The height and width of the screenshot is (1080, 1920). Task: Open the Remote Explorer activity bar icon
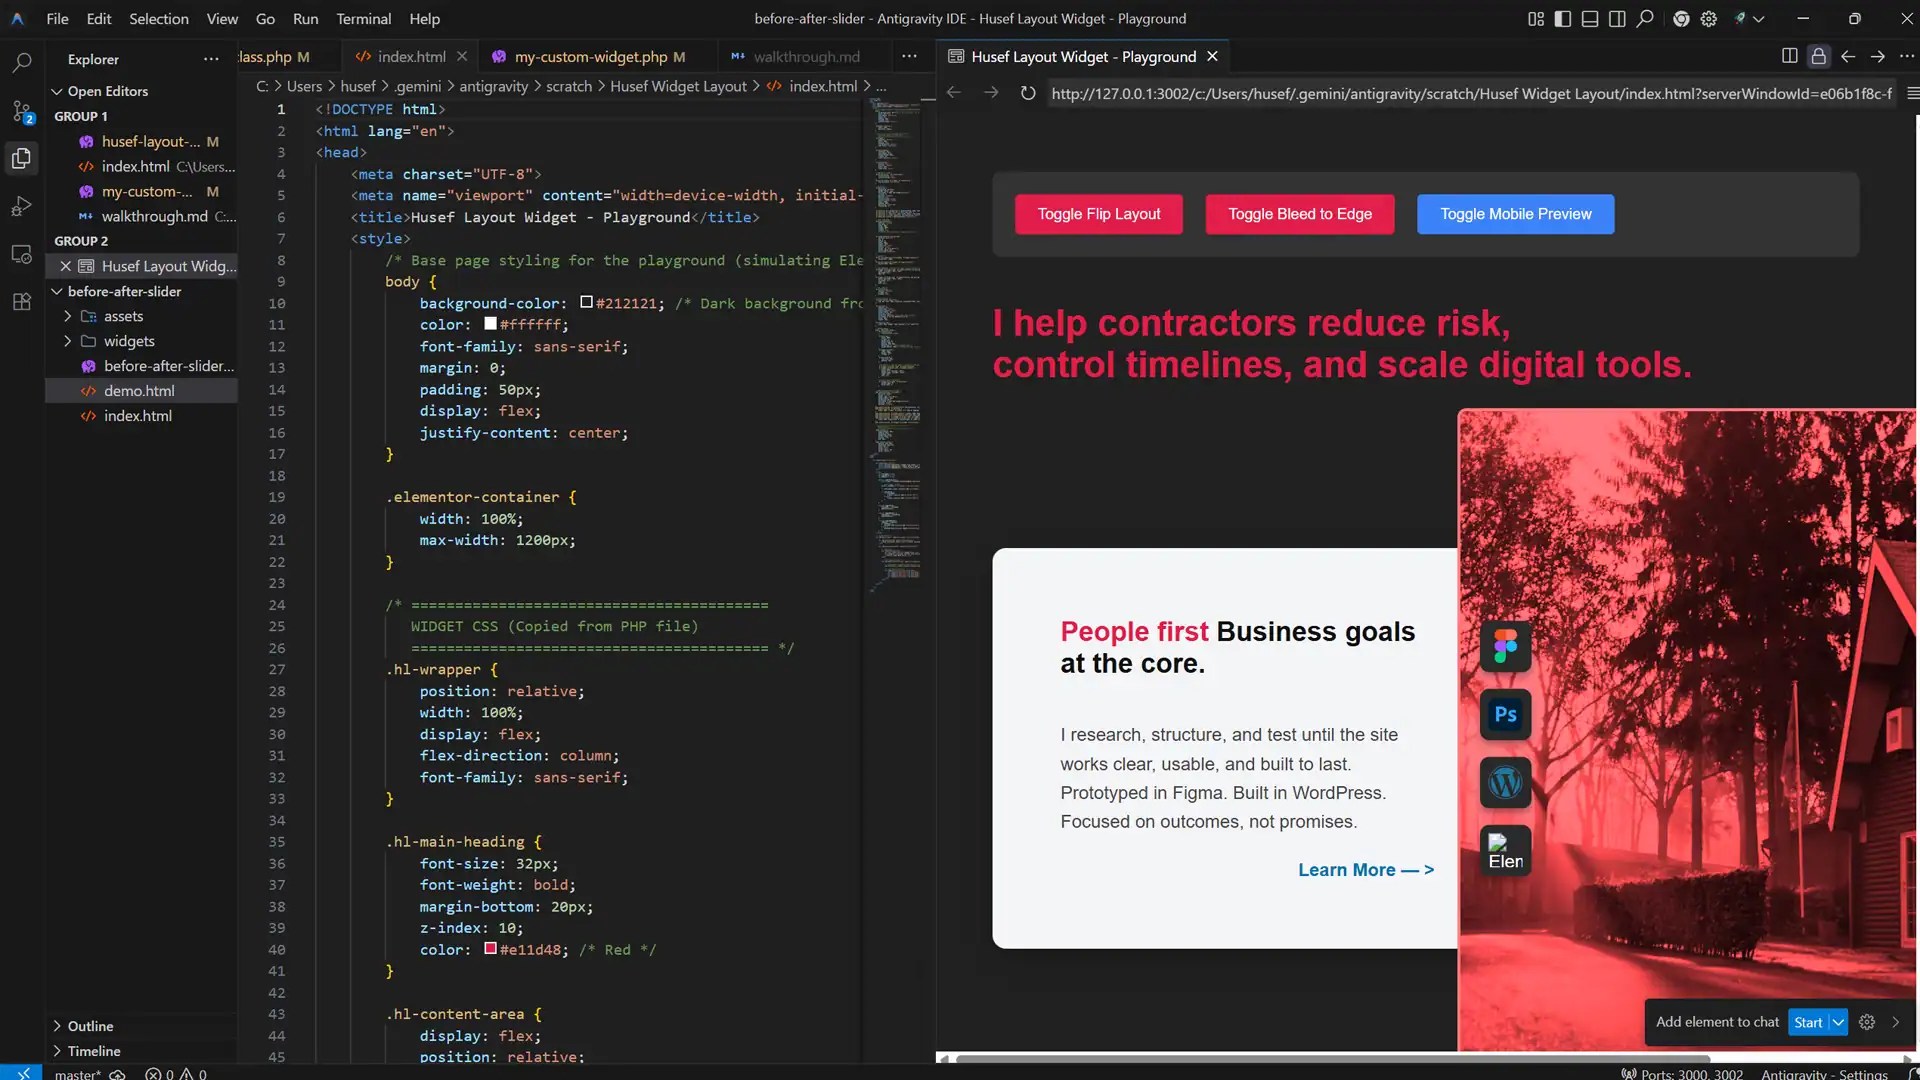coord(22,254)
